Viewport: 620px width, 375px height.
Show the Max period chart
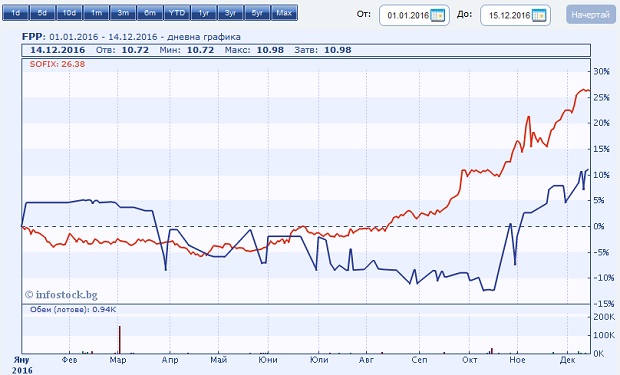coord(284,13)
